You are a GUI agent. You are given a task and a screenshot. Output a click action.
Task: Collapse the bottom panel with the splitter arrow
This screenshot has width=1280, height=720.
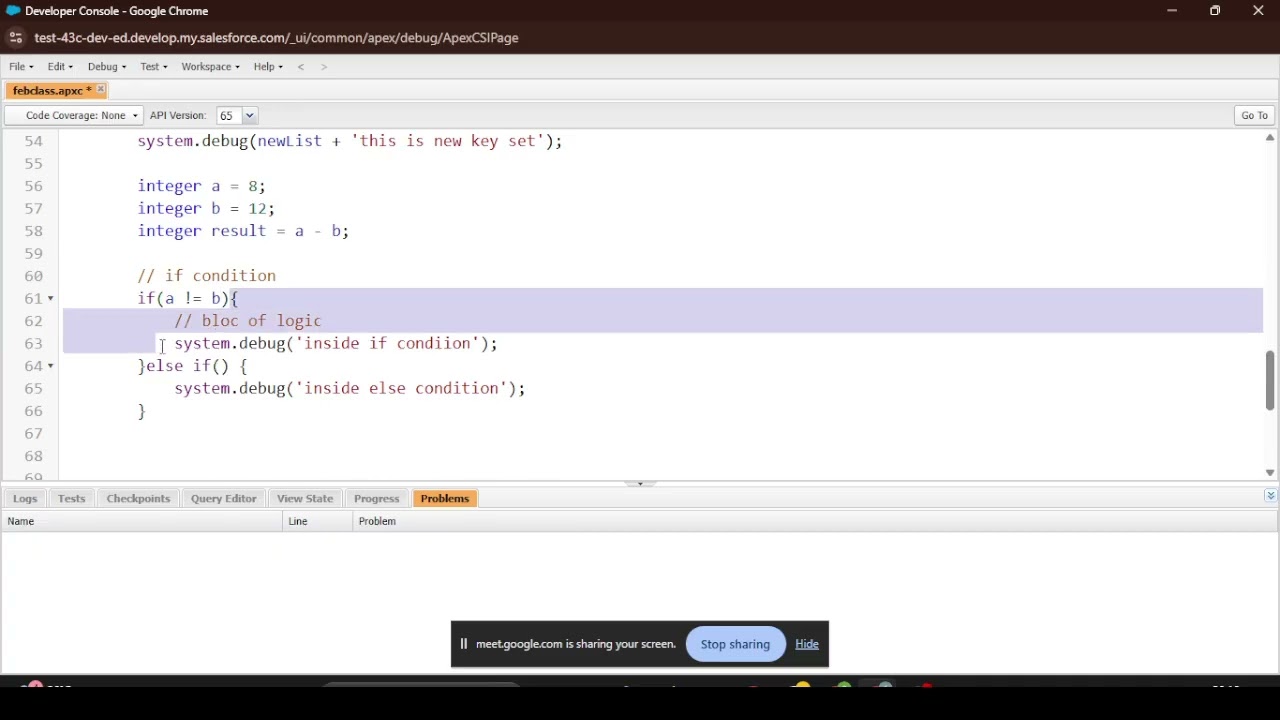point(640,483)
